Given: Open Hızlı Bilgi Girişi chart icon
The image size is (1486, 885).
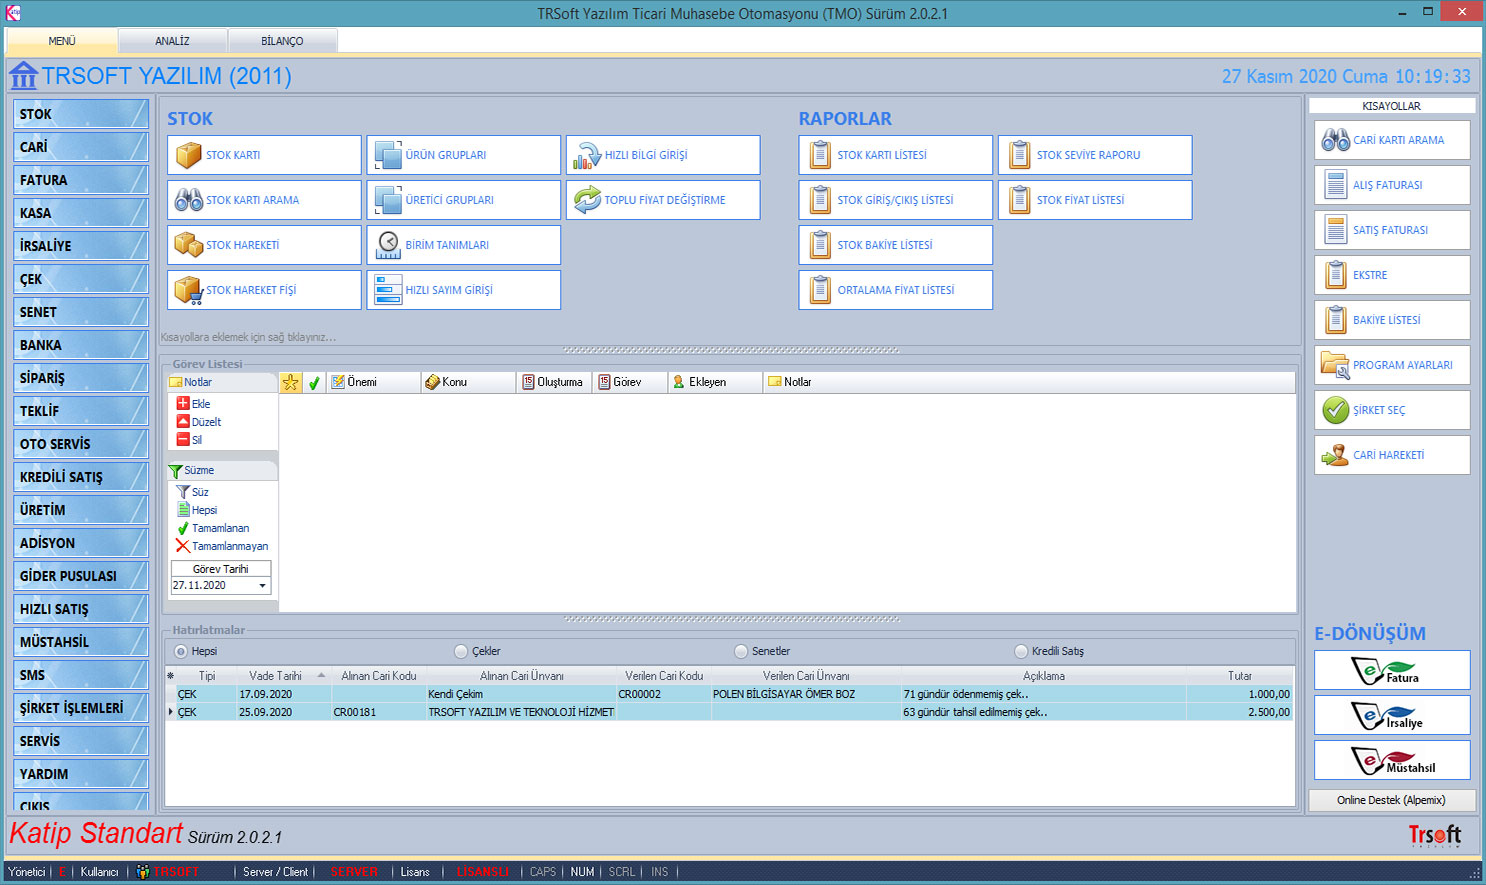Looking at the screenshot, I should [587, 155].
